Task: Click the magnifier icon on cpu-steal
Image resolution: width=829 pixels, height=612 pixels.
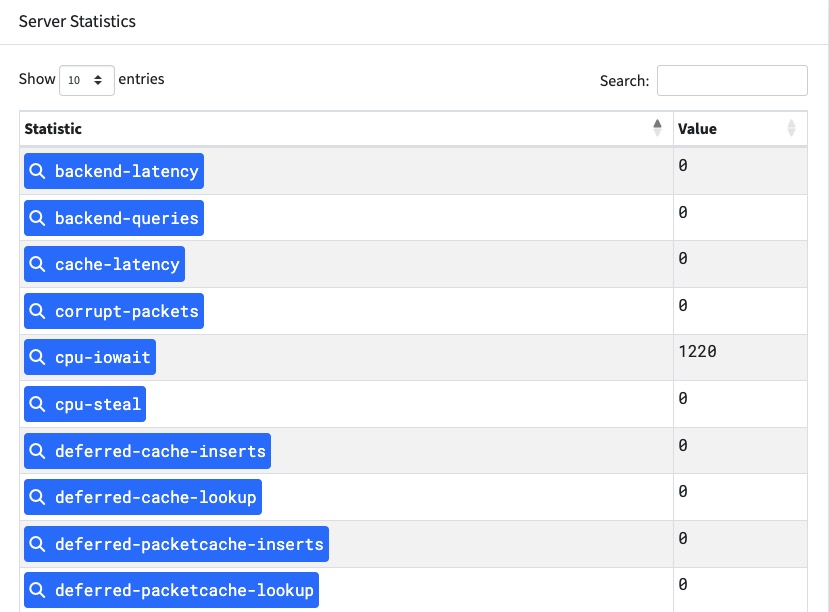Action: (38, 404)
